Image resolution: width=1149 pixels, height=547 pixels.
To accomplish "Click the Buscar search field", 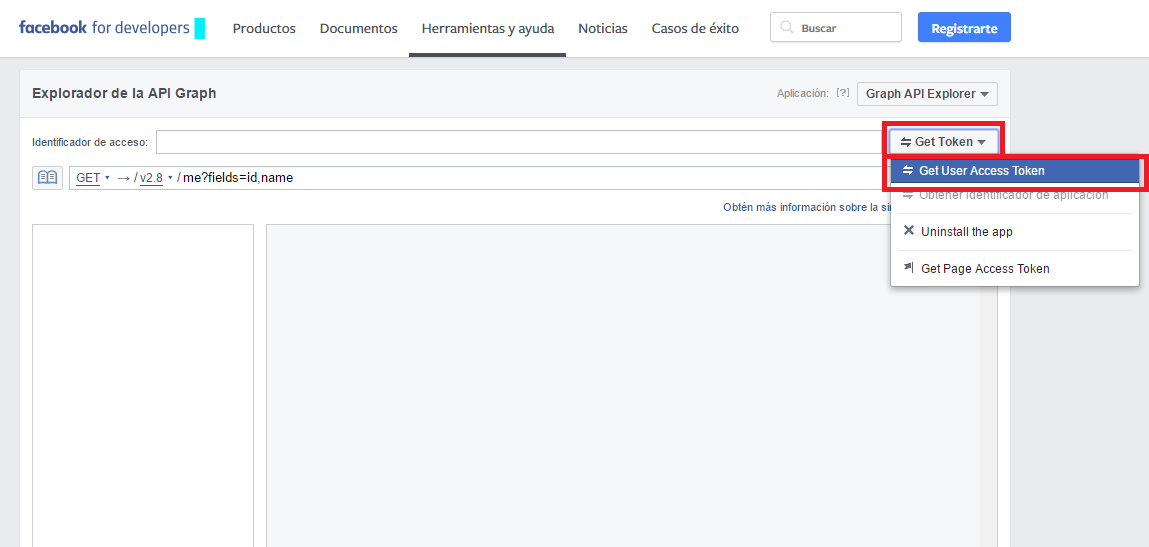I will 836,28.
